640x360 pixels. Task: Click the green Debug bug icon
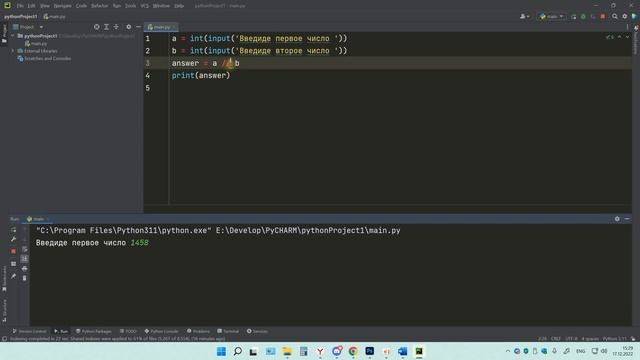[583, 17]
